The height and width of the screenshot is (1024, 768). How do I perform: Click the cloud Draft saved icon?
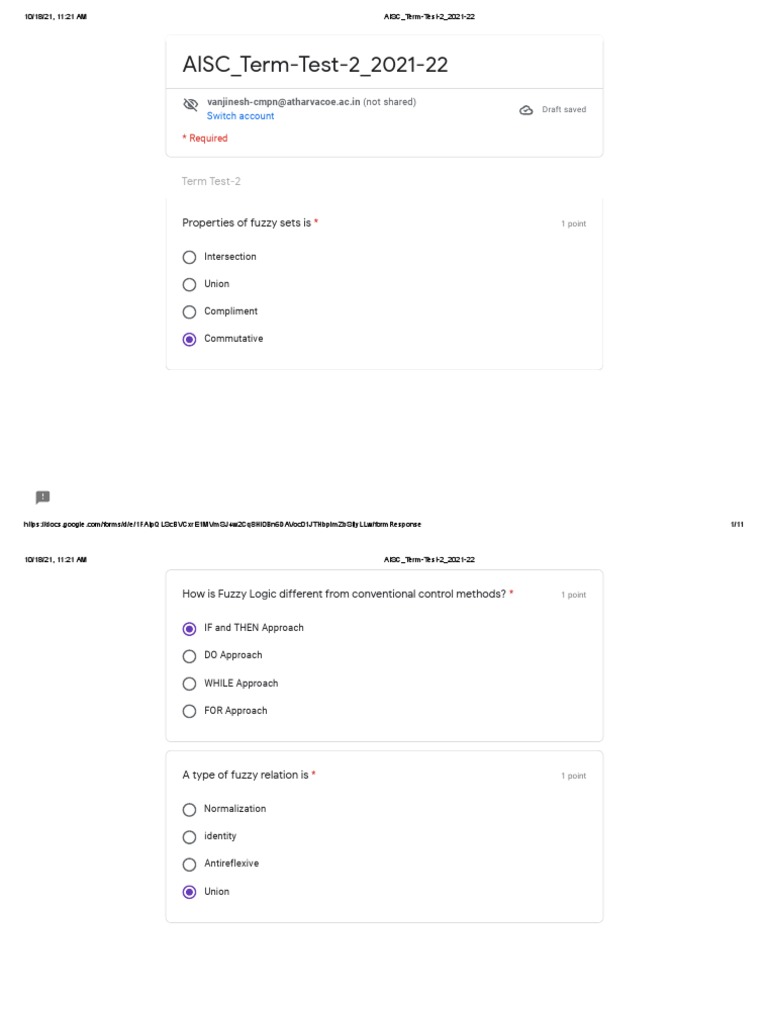coord(526,110)
